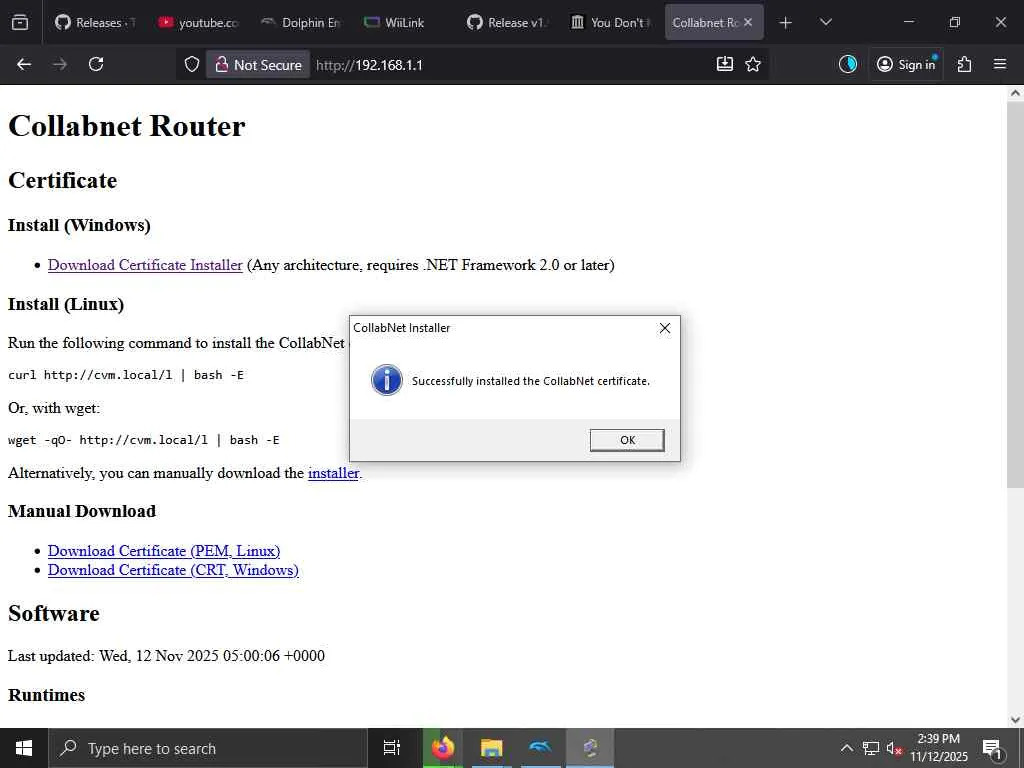
Task: Click the CollabNet installer taskbar icon
Action: click(590, 748)
